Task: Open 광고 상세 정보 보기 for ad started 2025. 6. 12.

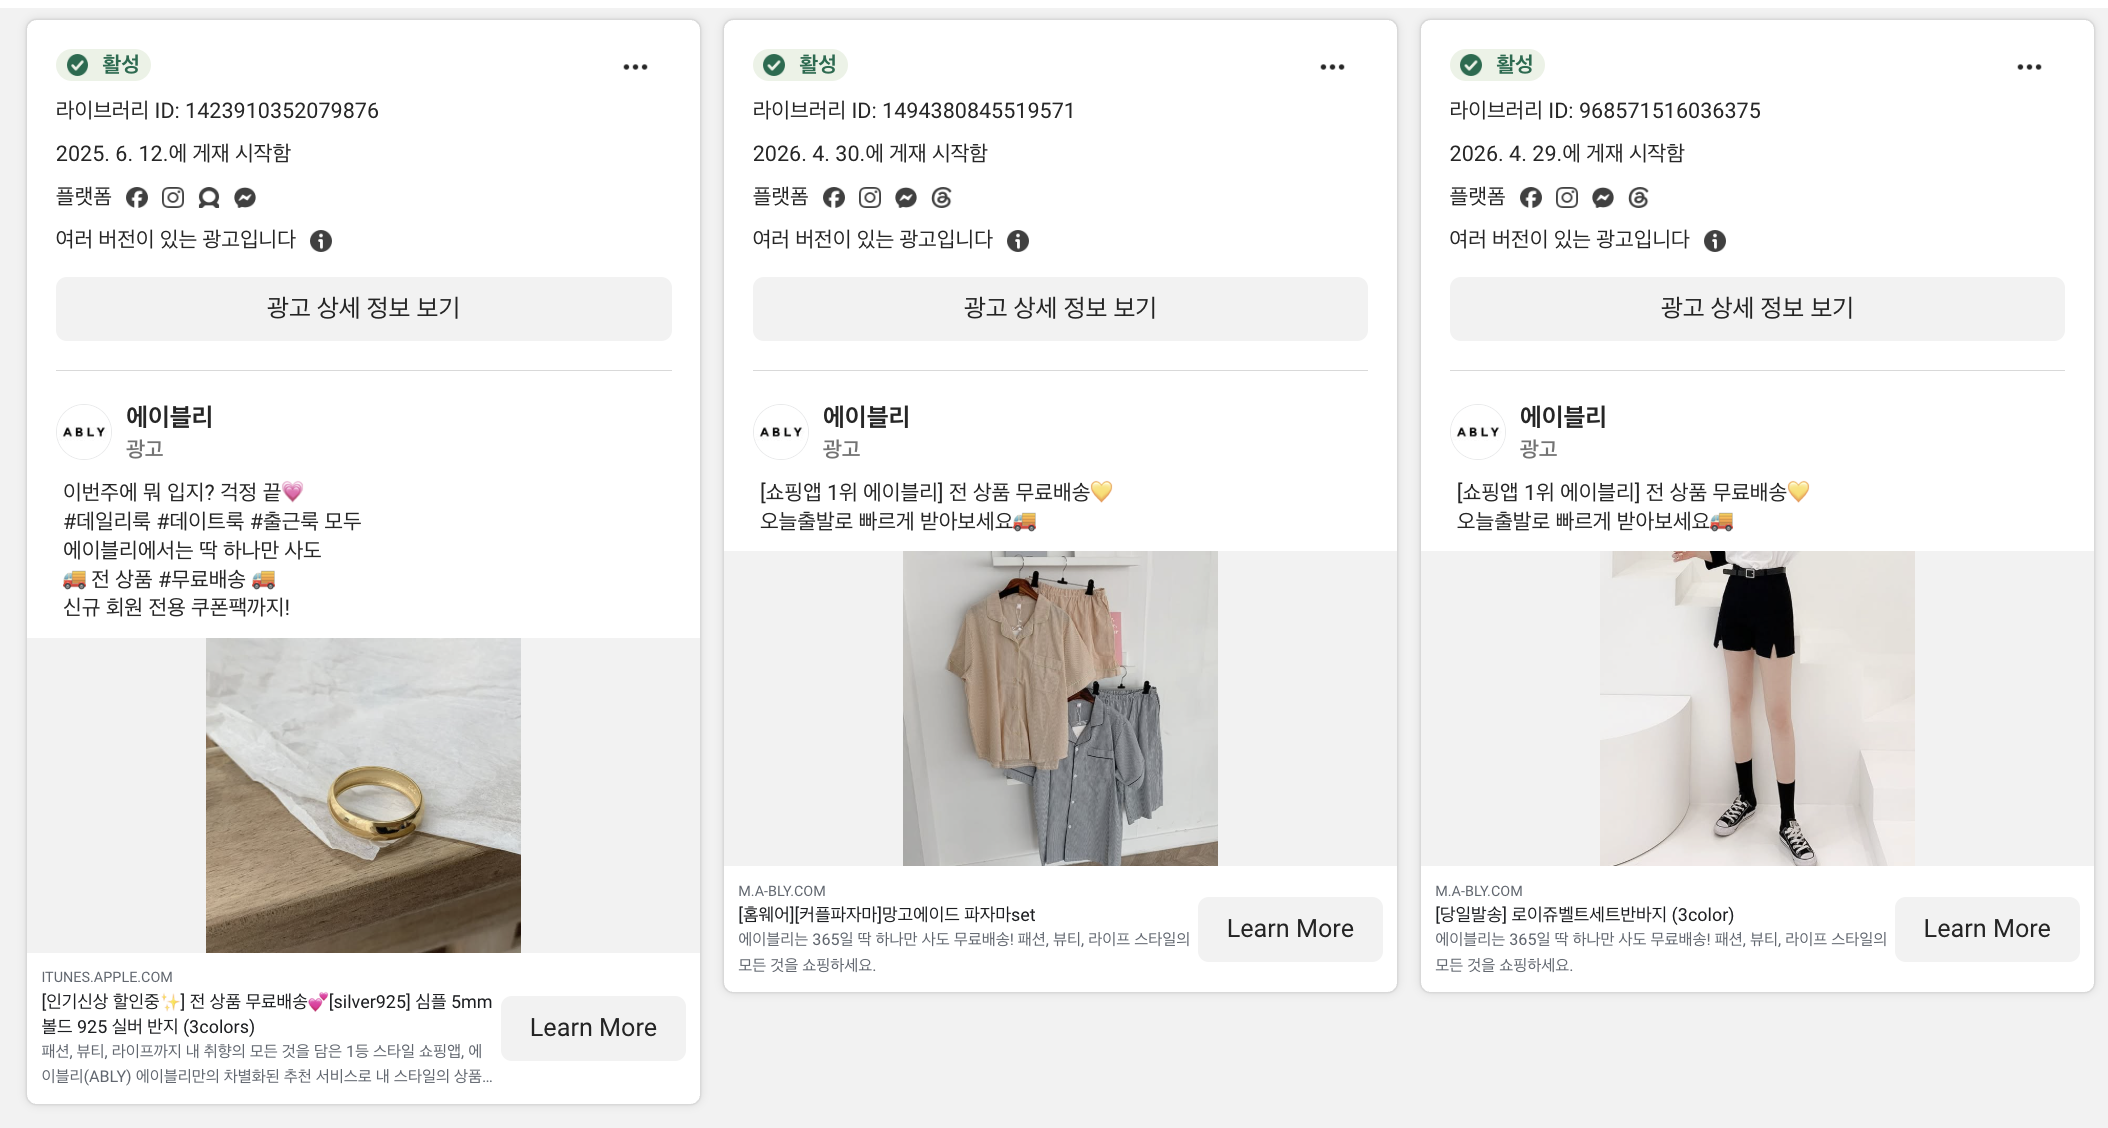Action: tap(364, 308)
